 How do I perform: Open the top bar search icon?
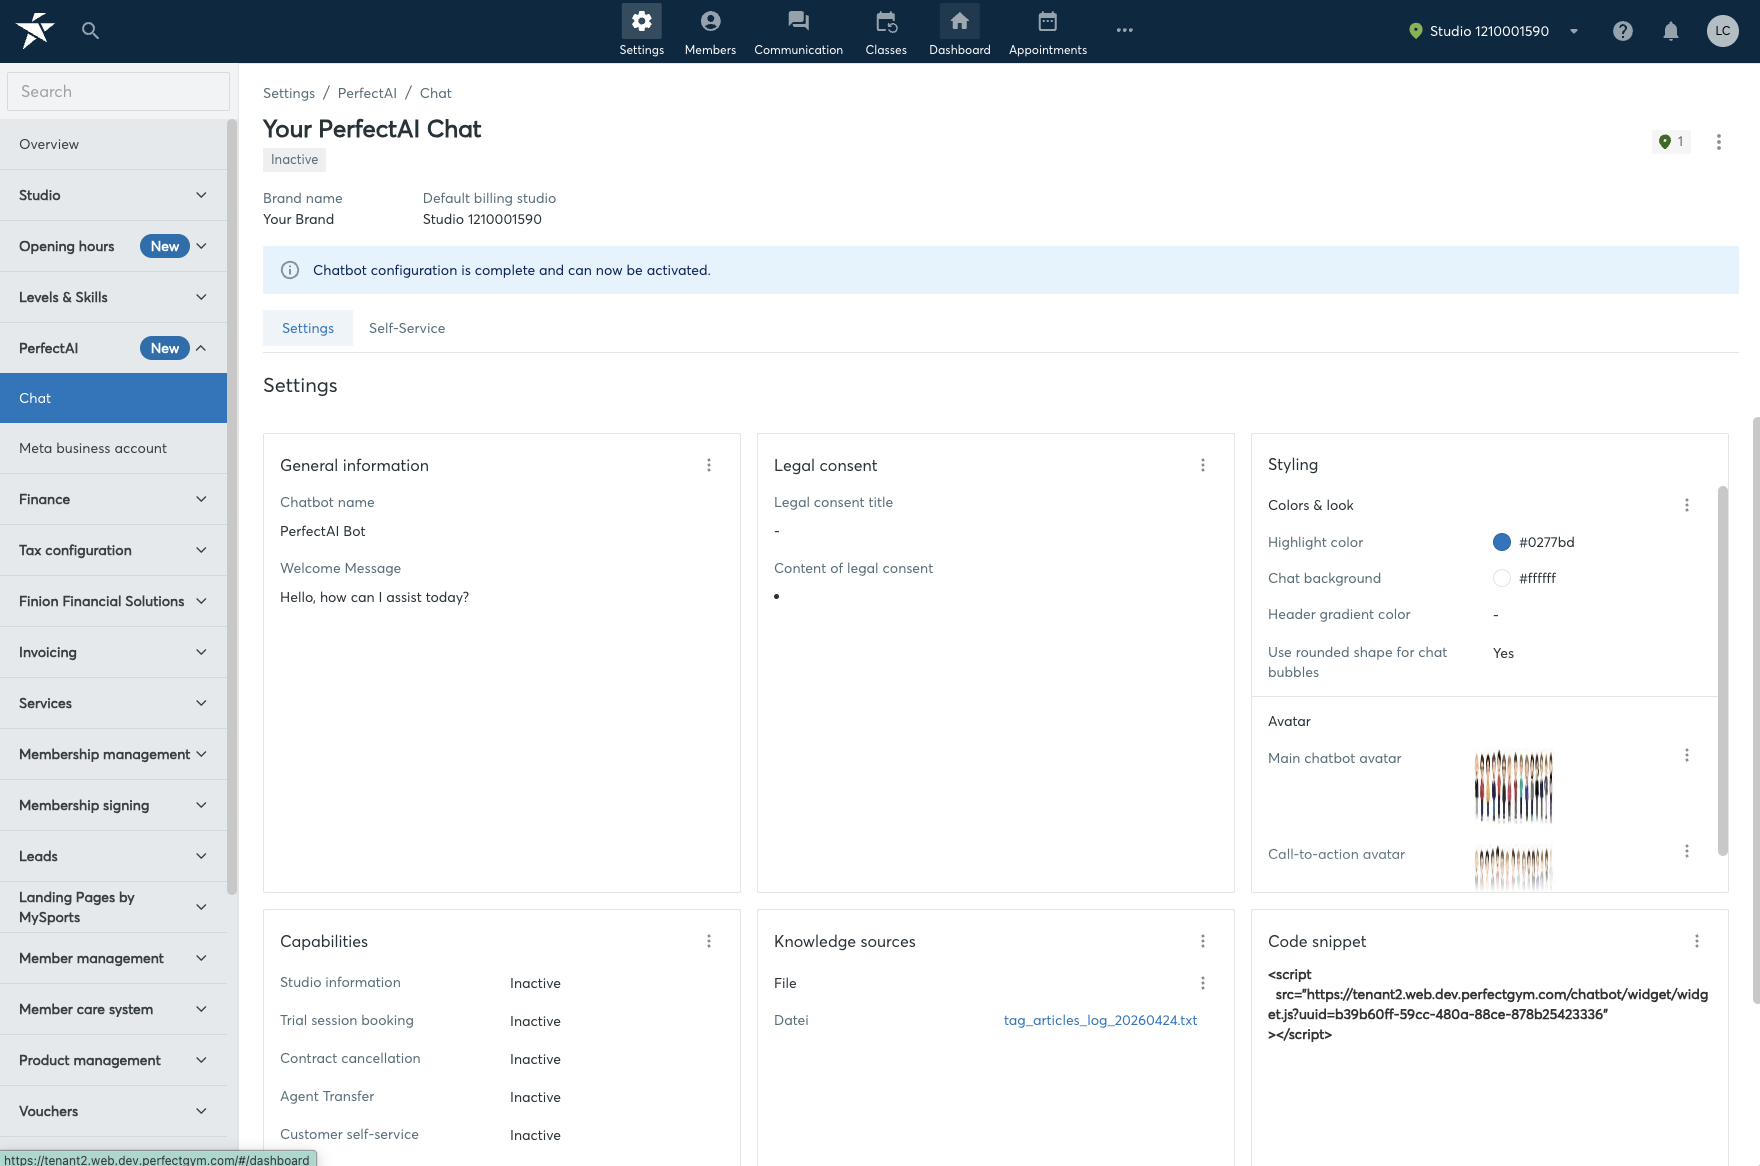click(90, 31)
